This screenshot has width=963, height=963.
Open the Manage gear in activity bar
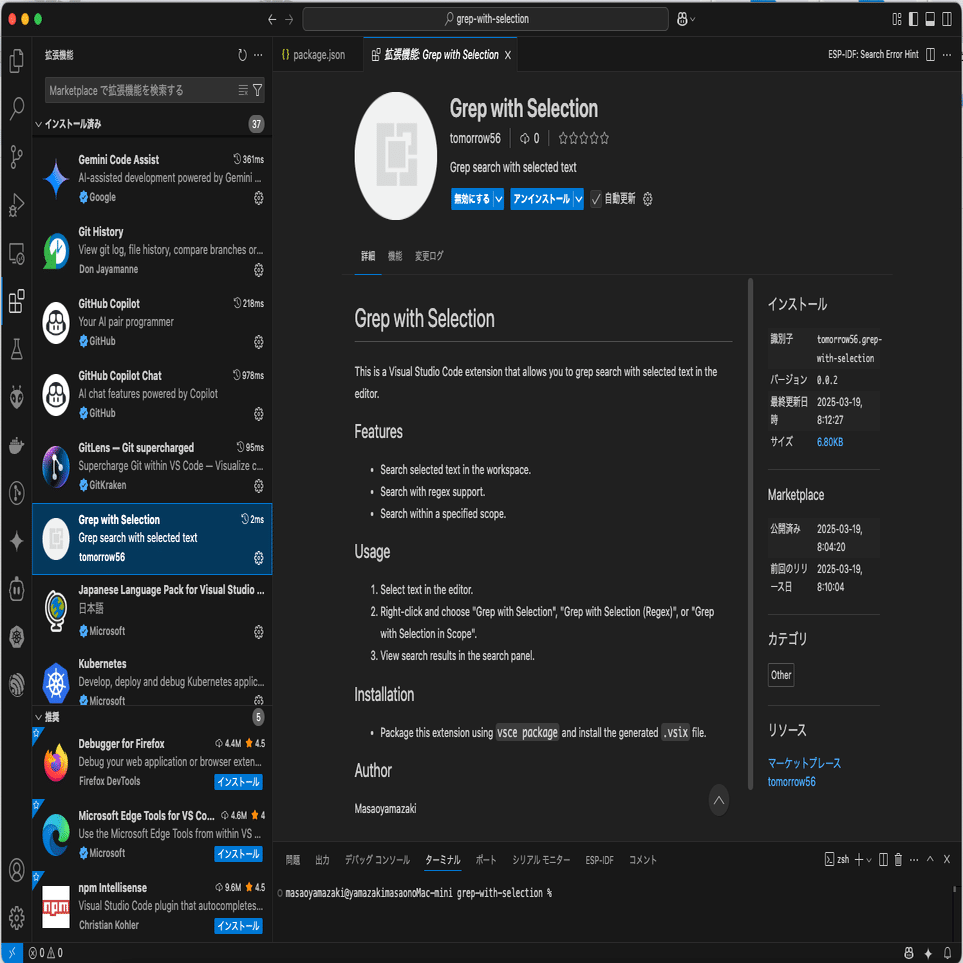[17, 918]
